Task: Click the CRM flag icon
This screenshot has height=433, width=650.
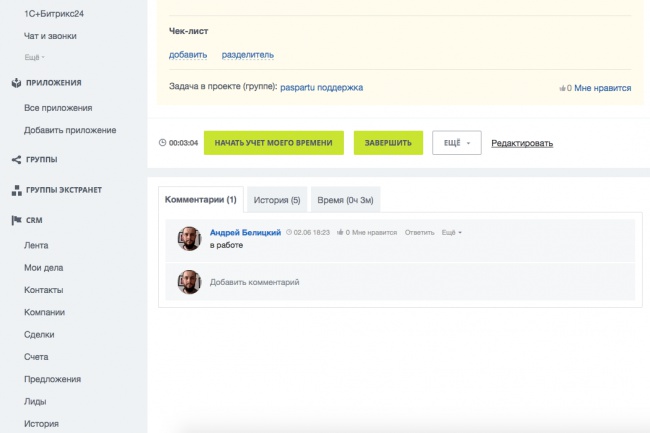Action: 16,220
